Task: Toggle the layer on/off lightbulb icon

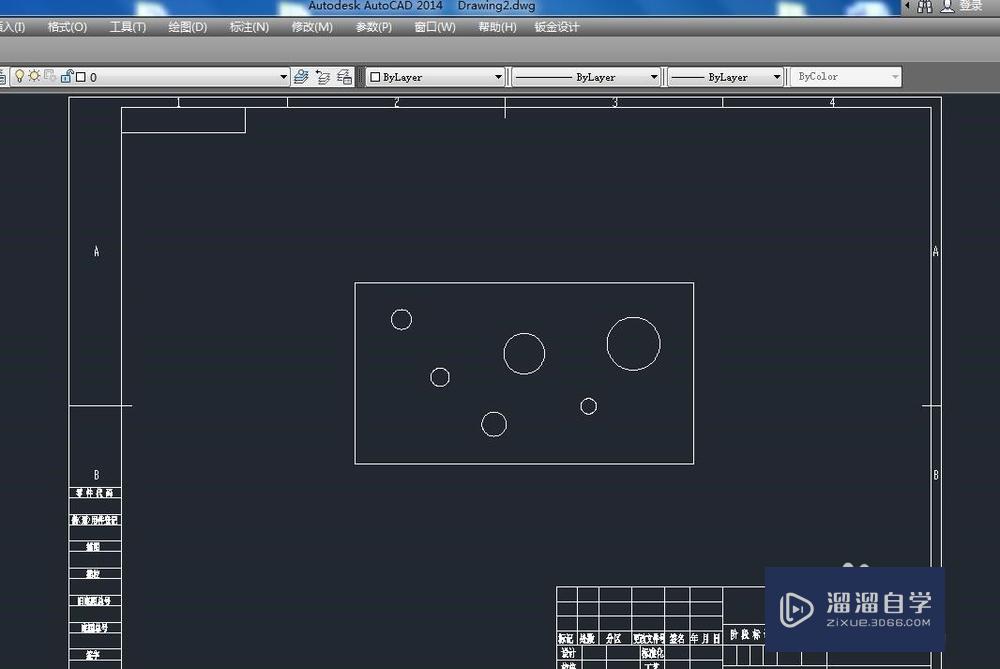Action: [19, 77]
